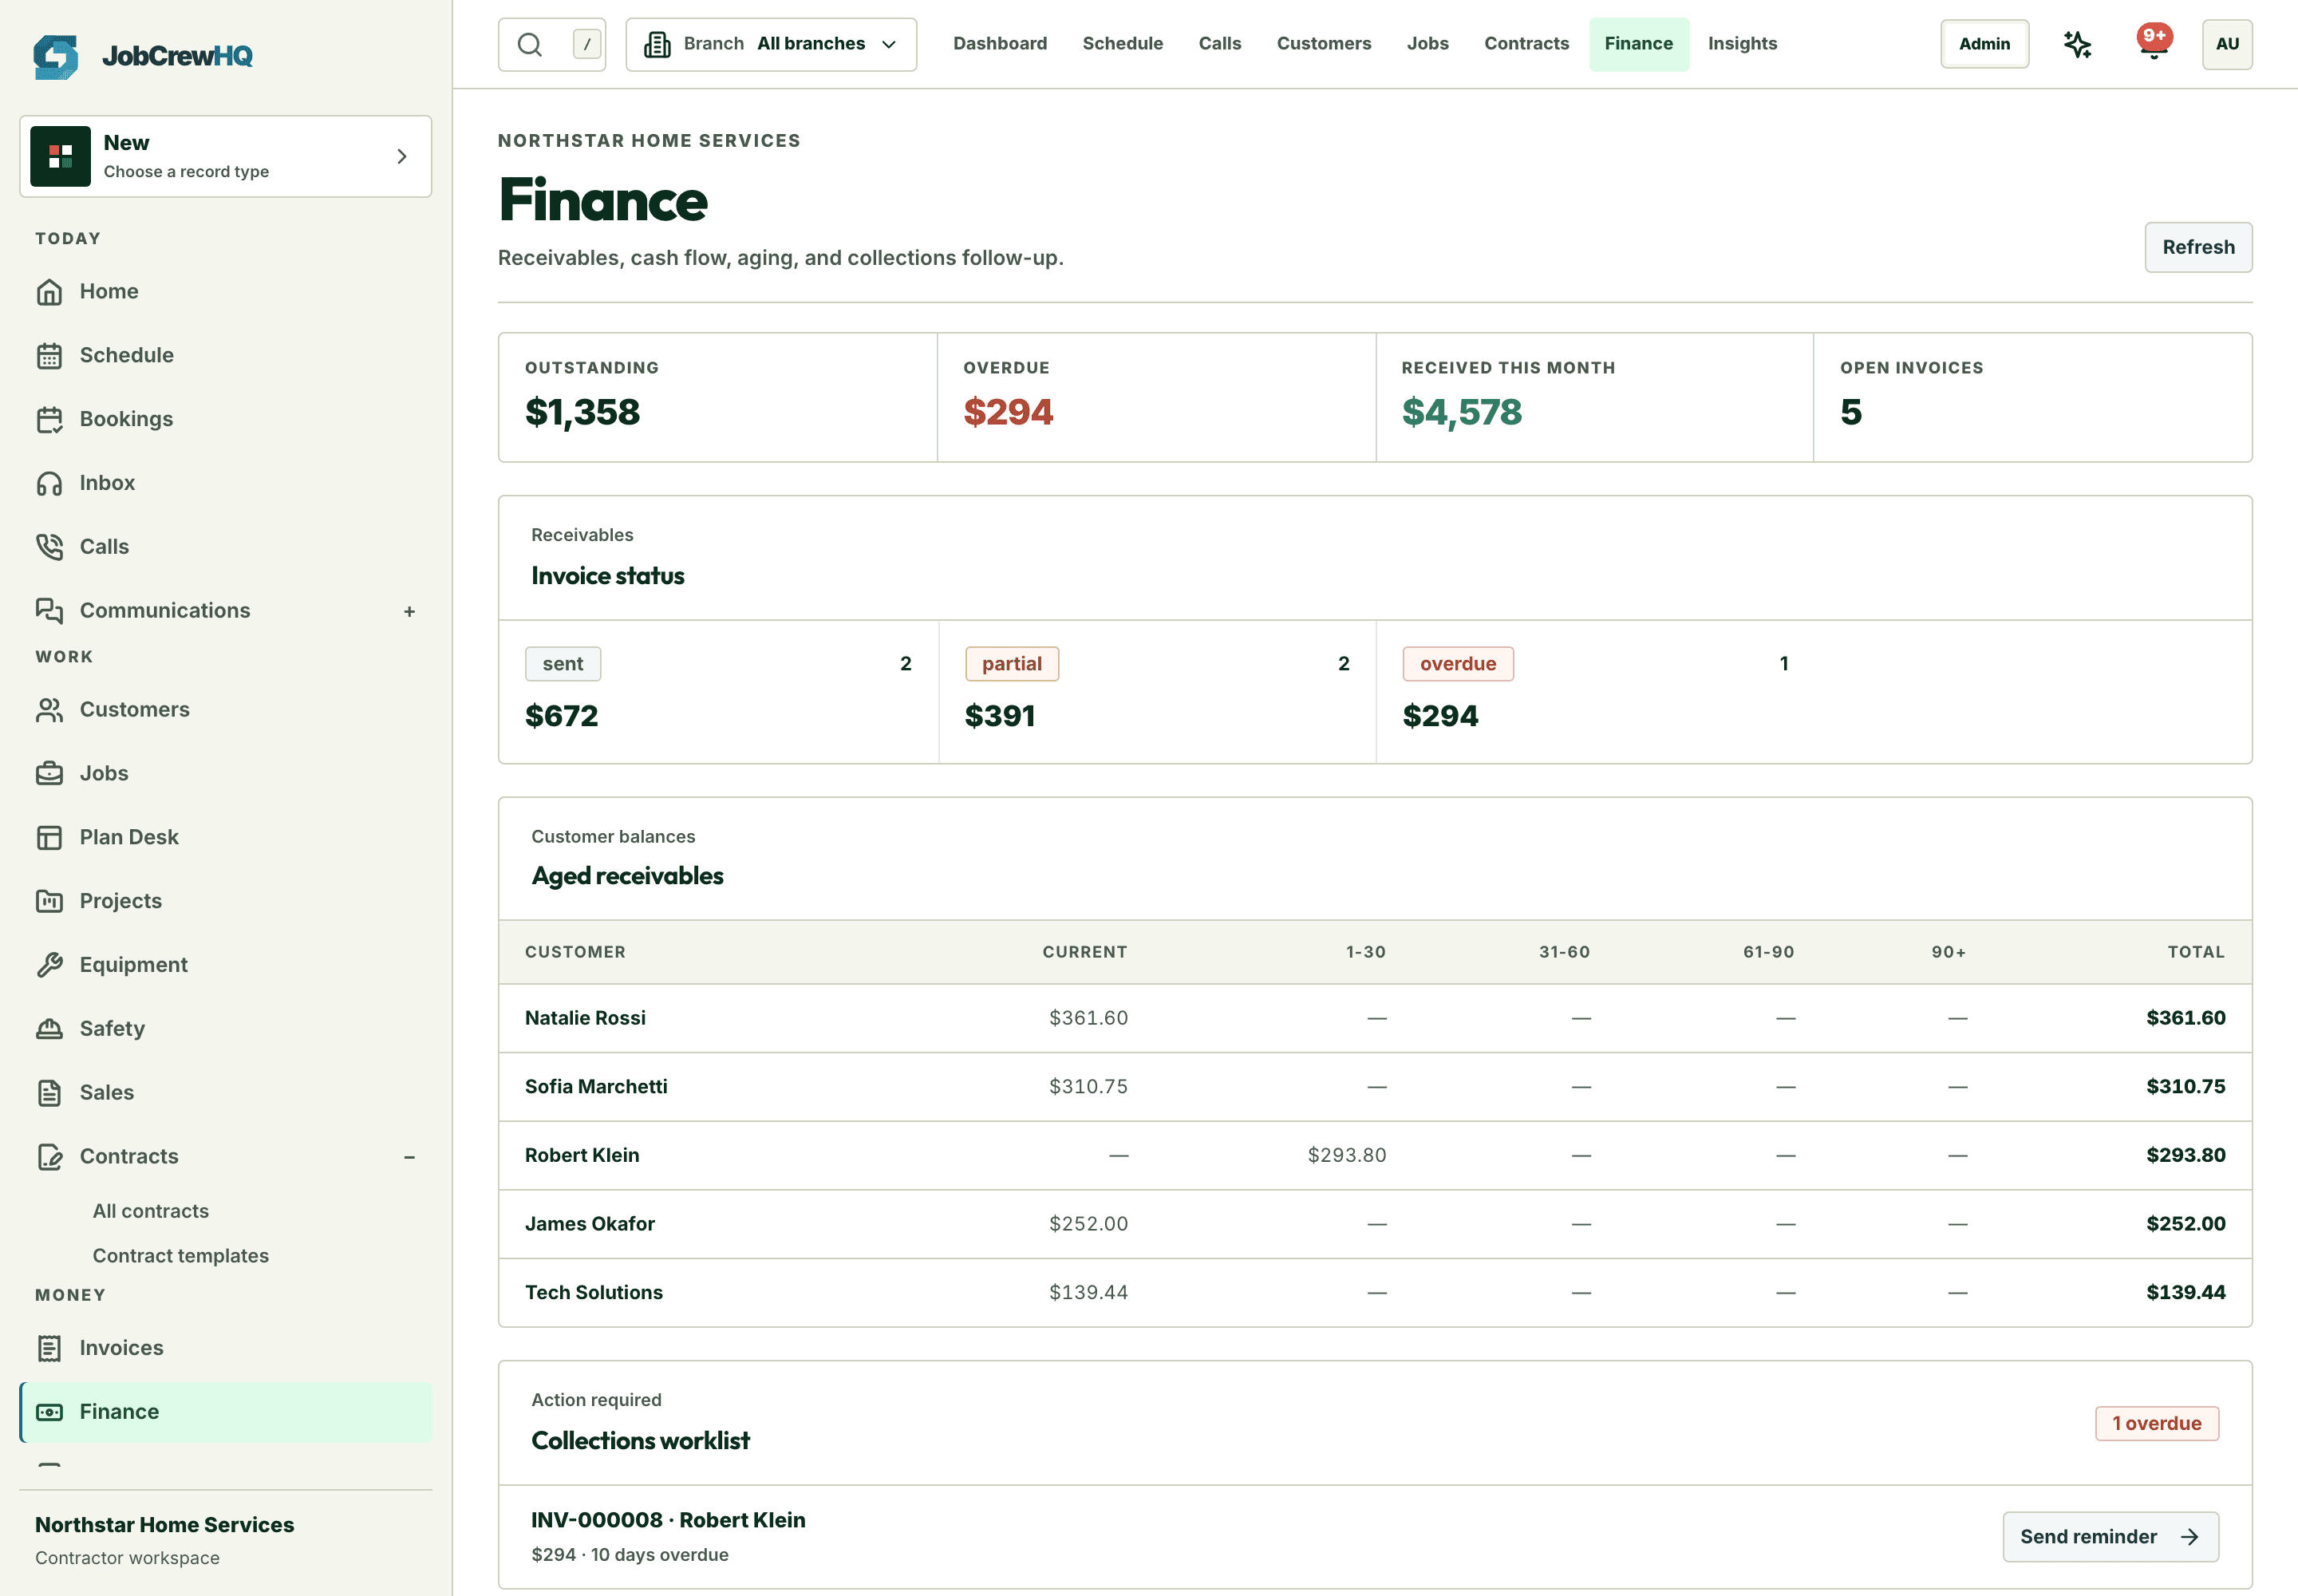Click the branch building icon
Screen dimensions: 2298x1596
657,44
